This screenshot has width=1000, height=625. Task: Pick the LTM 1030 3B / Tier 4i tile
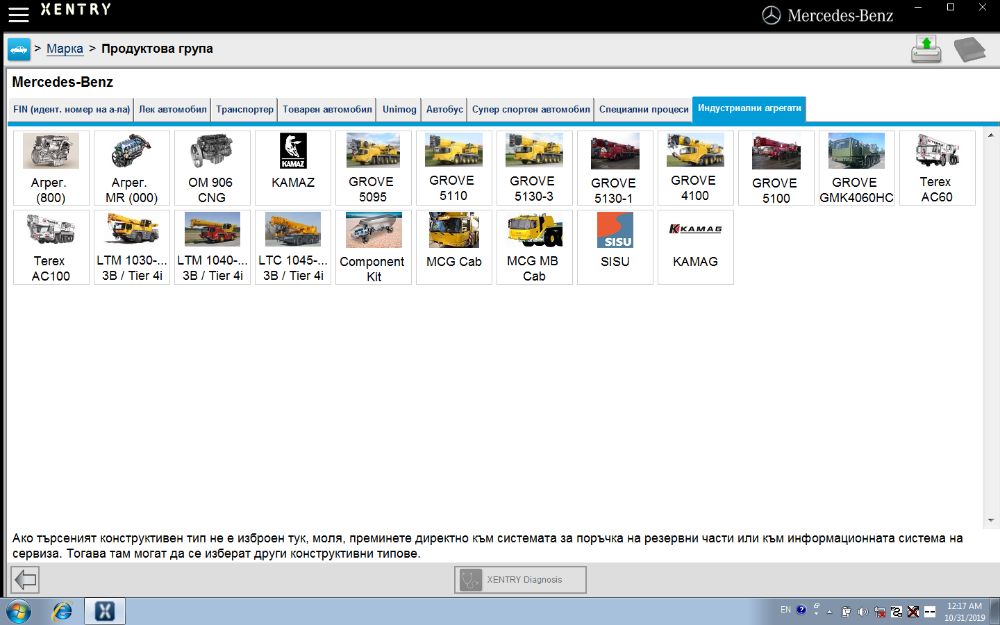click(x=131, y=247)
